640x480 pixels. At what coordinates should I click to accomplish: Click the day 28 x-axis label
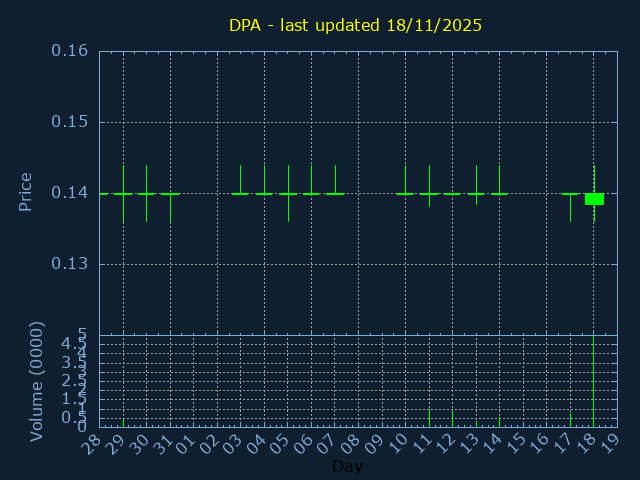tap(92, 443)
